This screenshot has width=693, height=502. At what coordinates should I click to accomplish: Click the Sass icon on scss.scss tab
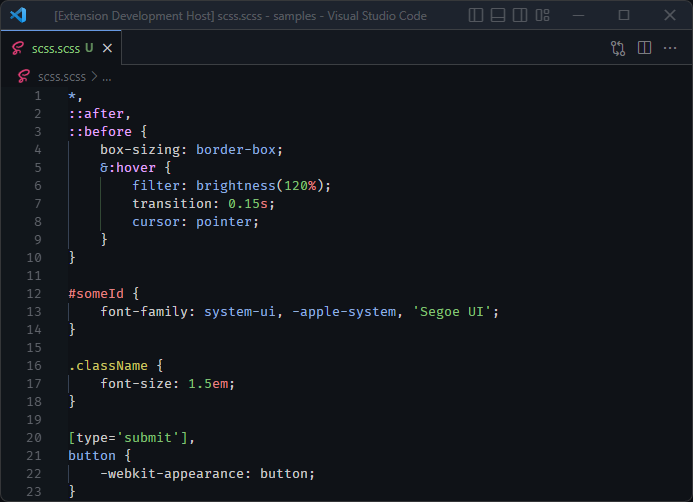click(18, 48)
